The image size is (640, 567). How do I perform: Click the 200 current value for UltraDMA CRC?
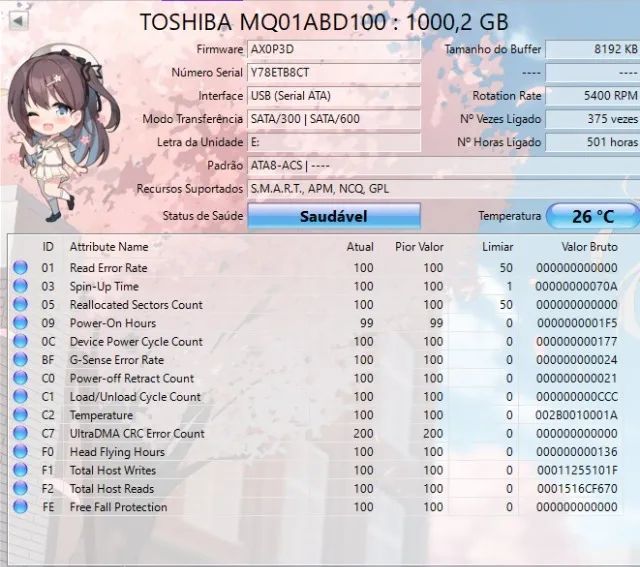pyautogui.click(x=363, y=434)
